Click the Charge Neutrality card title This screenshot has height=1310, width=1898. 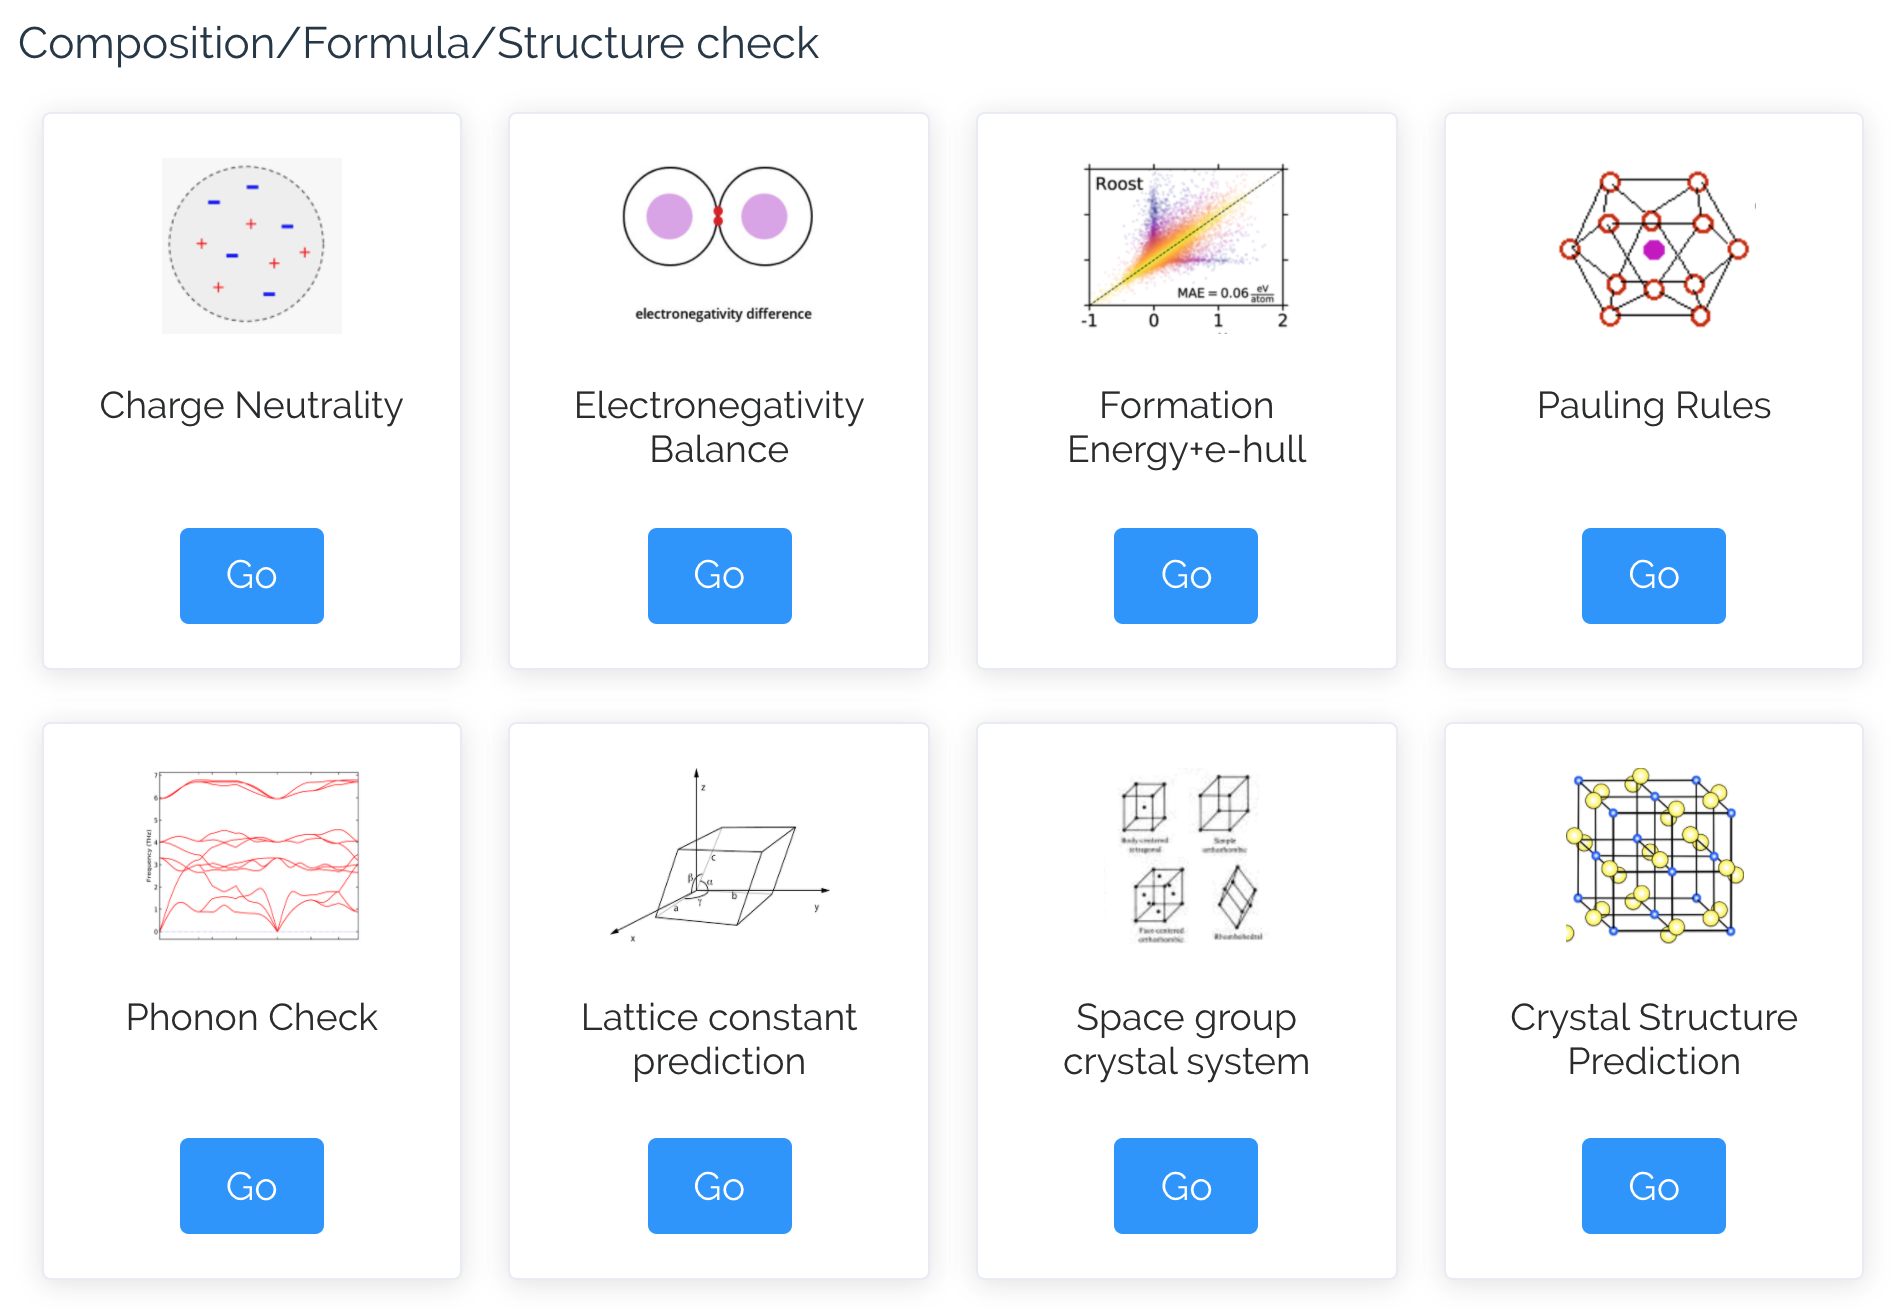tap(251, 406)
